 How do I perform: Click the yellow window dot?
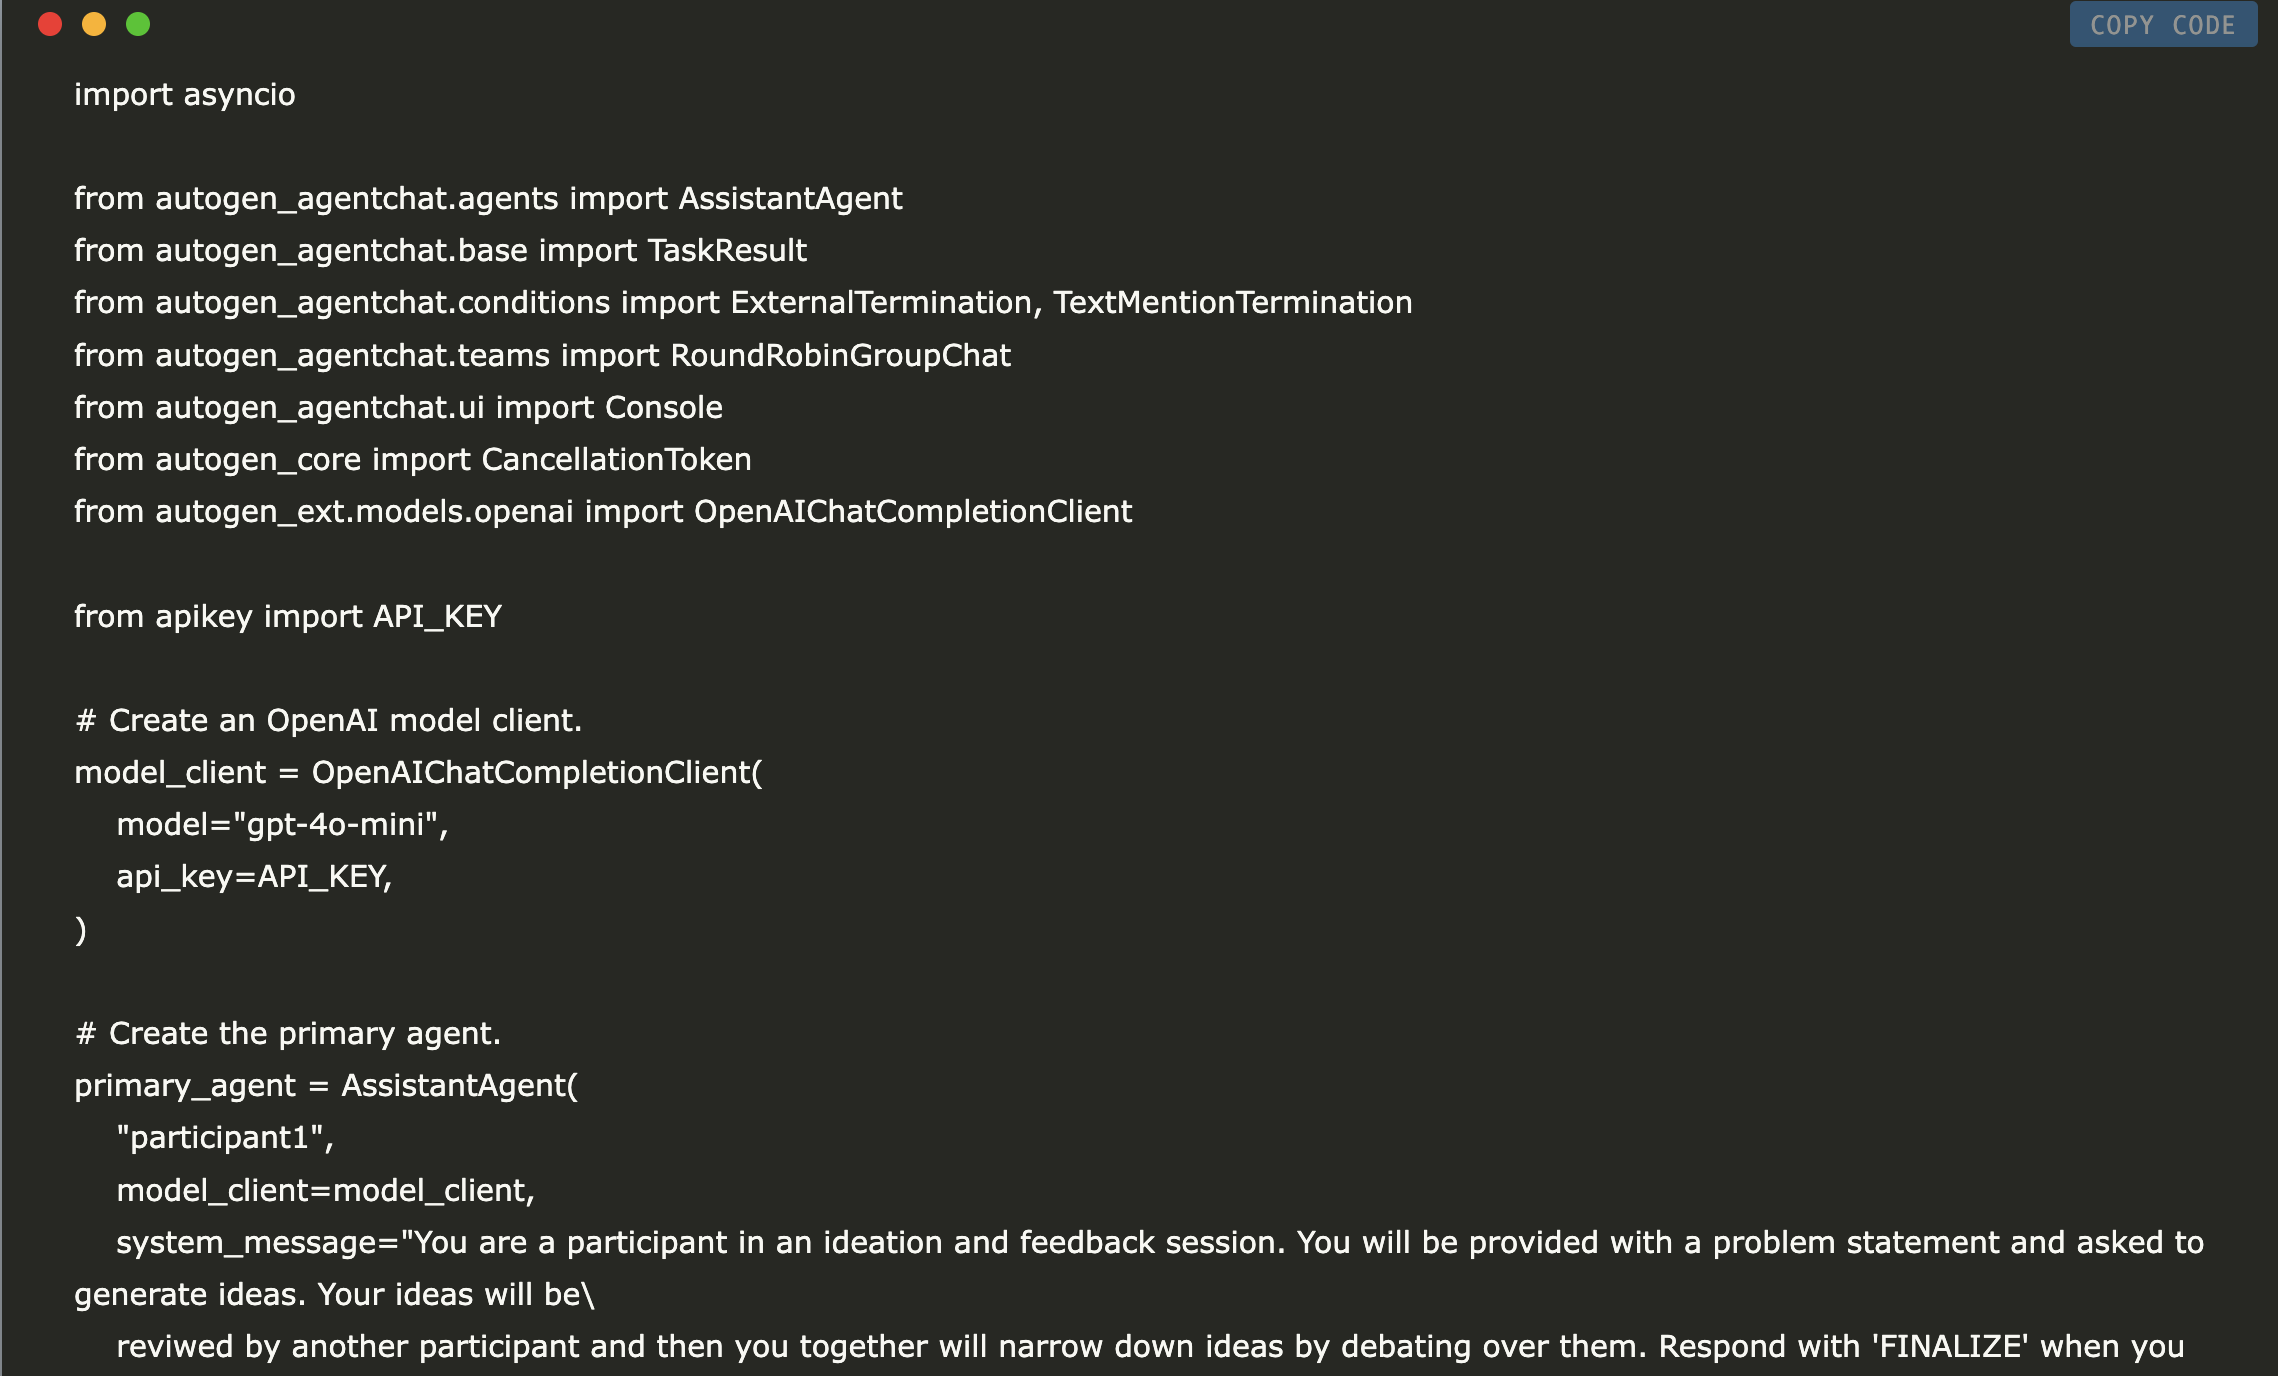94,24
